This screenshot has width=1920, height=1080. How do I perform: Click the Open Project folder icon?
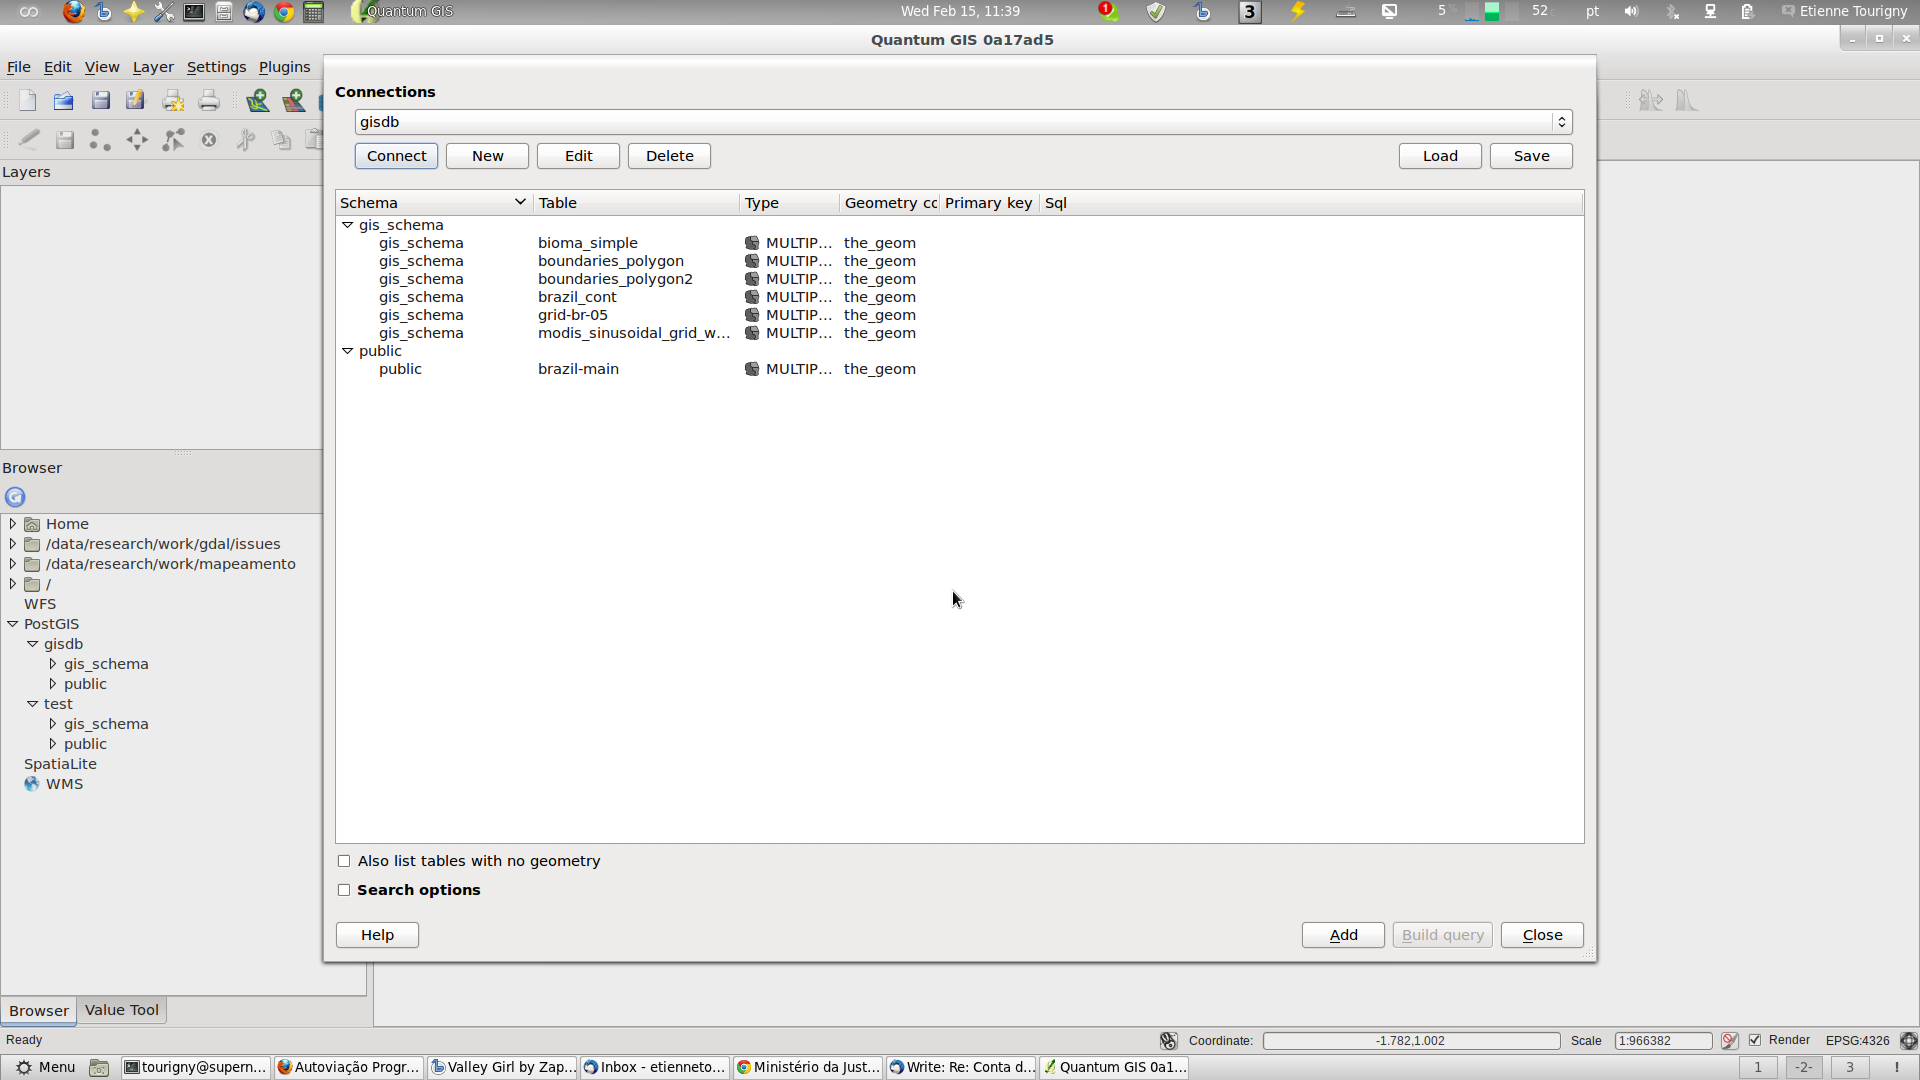[63, 100]
